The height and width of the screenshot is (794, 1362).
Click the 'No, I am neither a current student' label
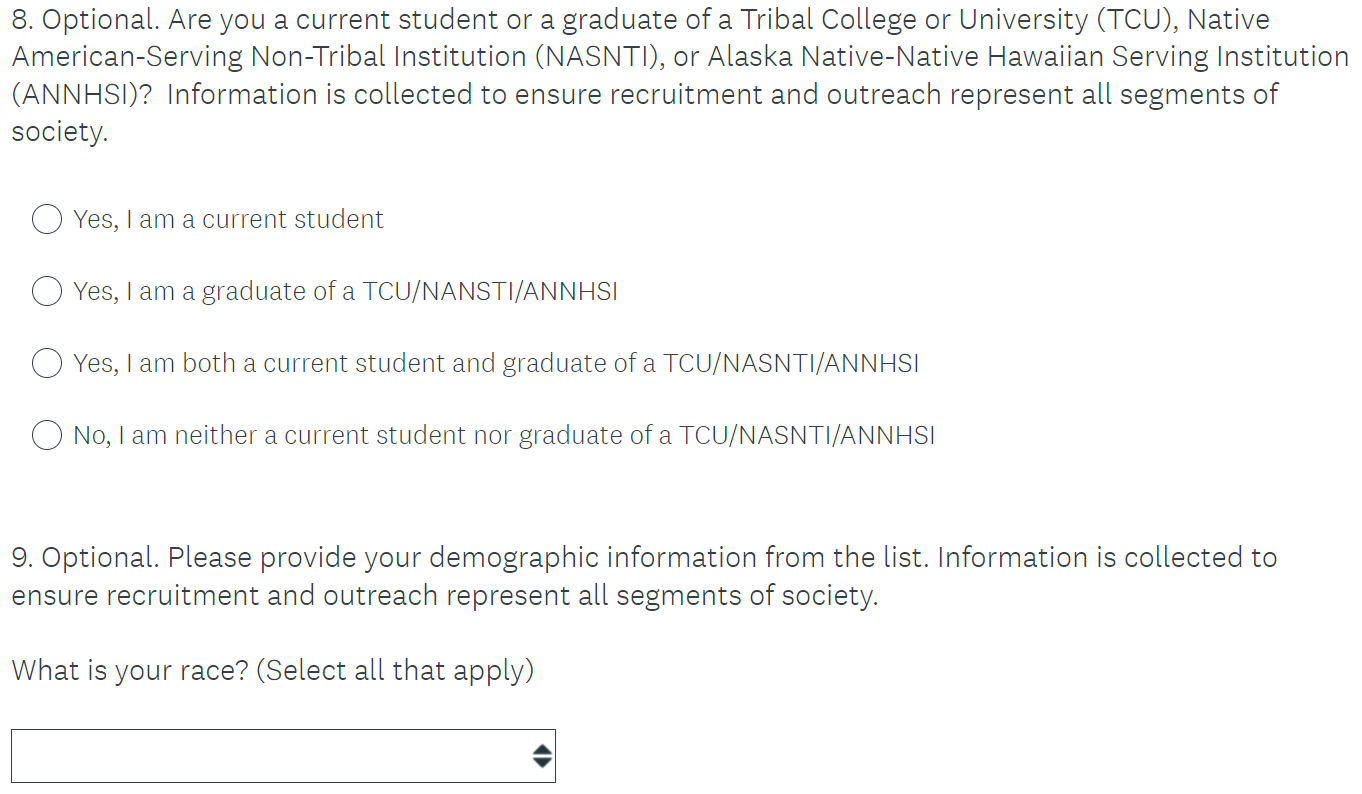503,436
